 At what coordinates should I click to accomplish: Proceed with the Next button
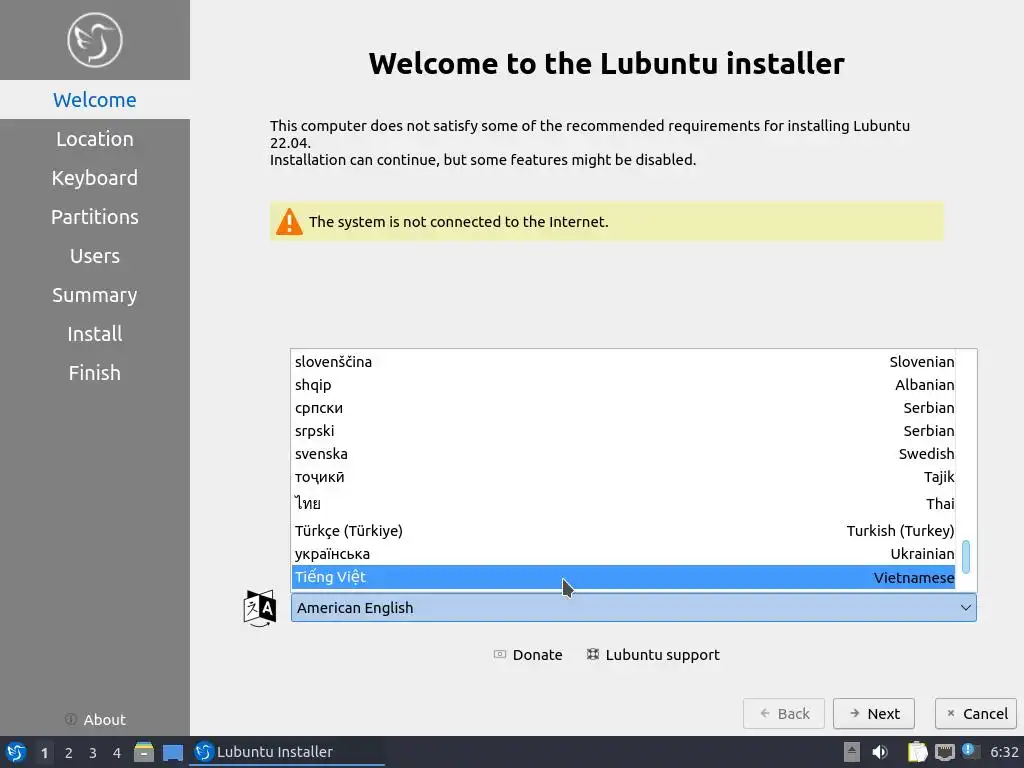tap(874, 714)
